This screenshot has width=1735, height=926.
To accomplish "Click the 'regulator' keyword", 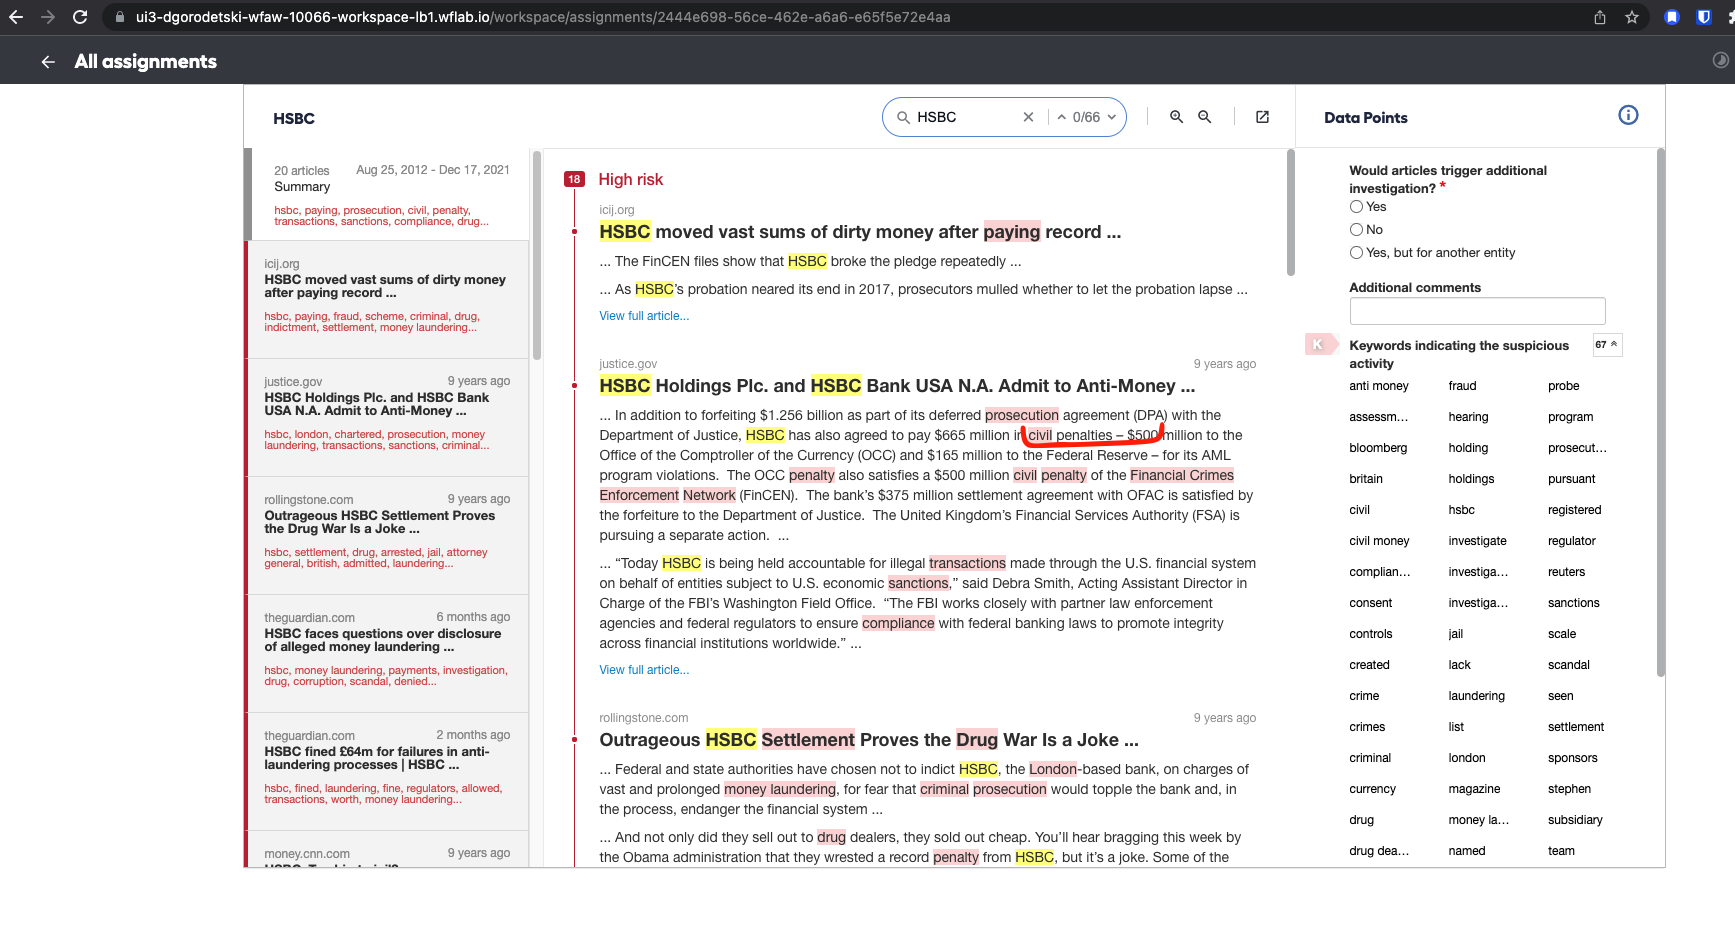I will [x=1572, y=541].
